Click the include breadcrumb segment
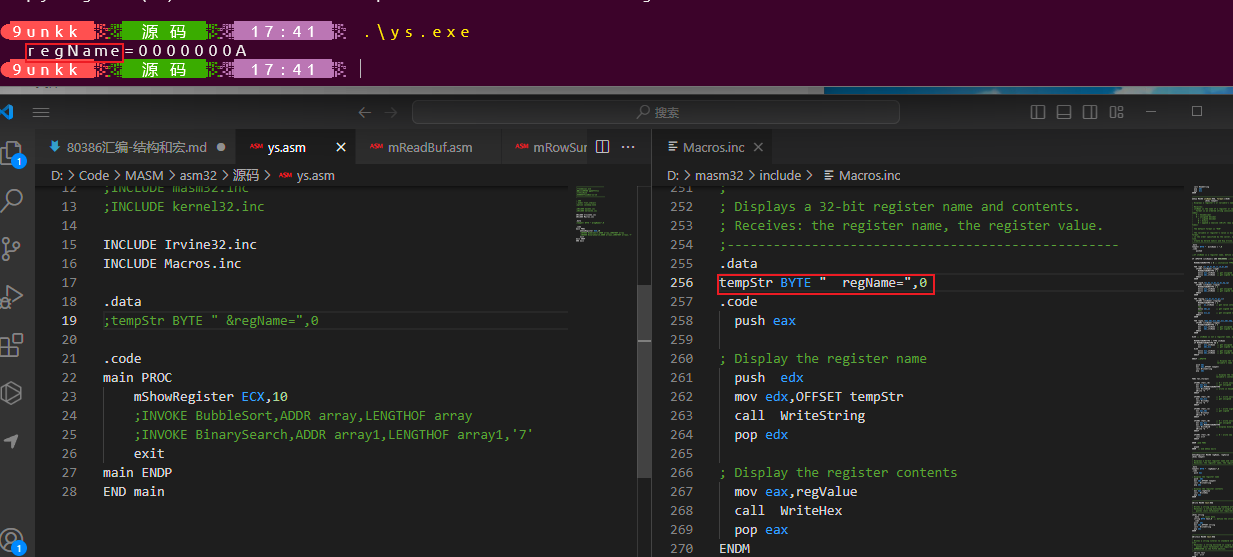 [x=780, y=175]
